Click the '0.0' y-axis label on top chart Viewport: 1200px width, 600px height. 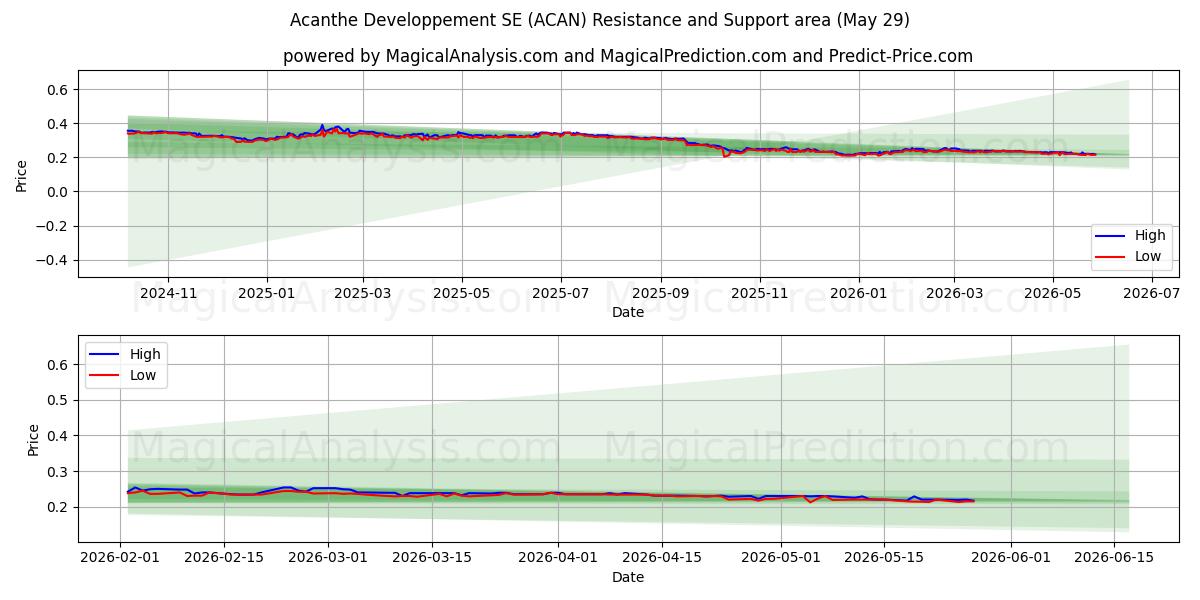point(57,192)
